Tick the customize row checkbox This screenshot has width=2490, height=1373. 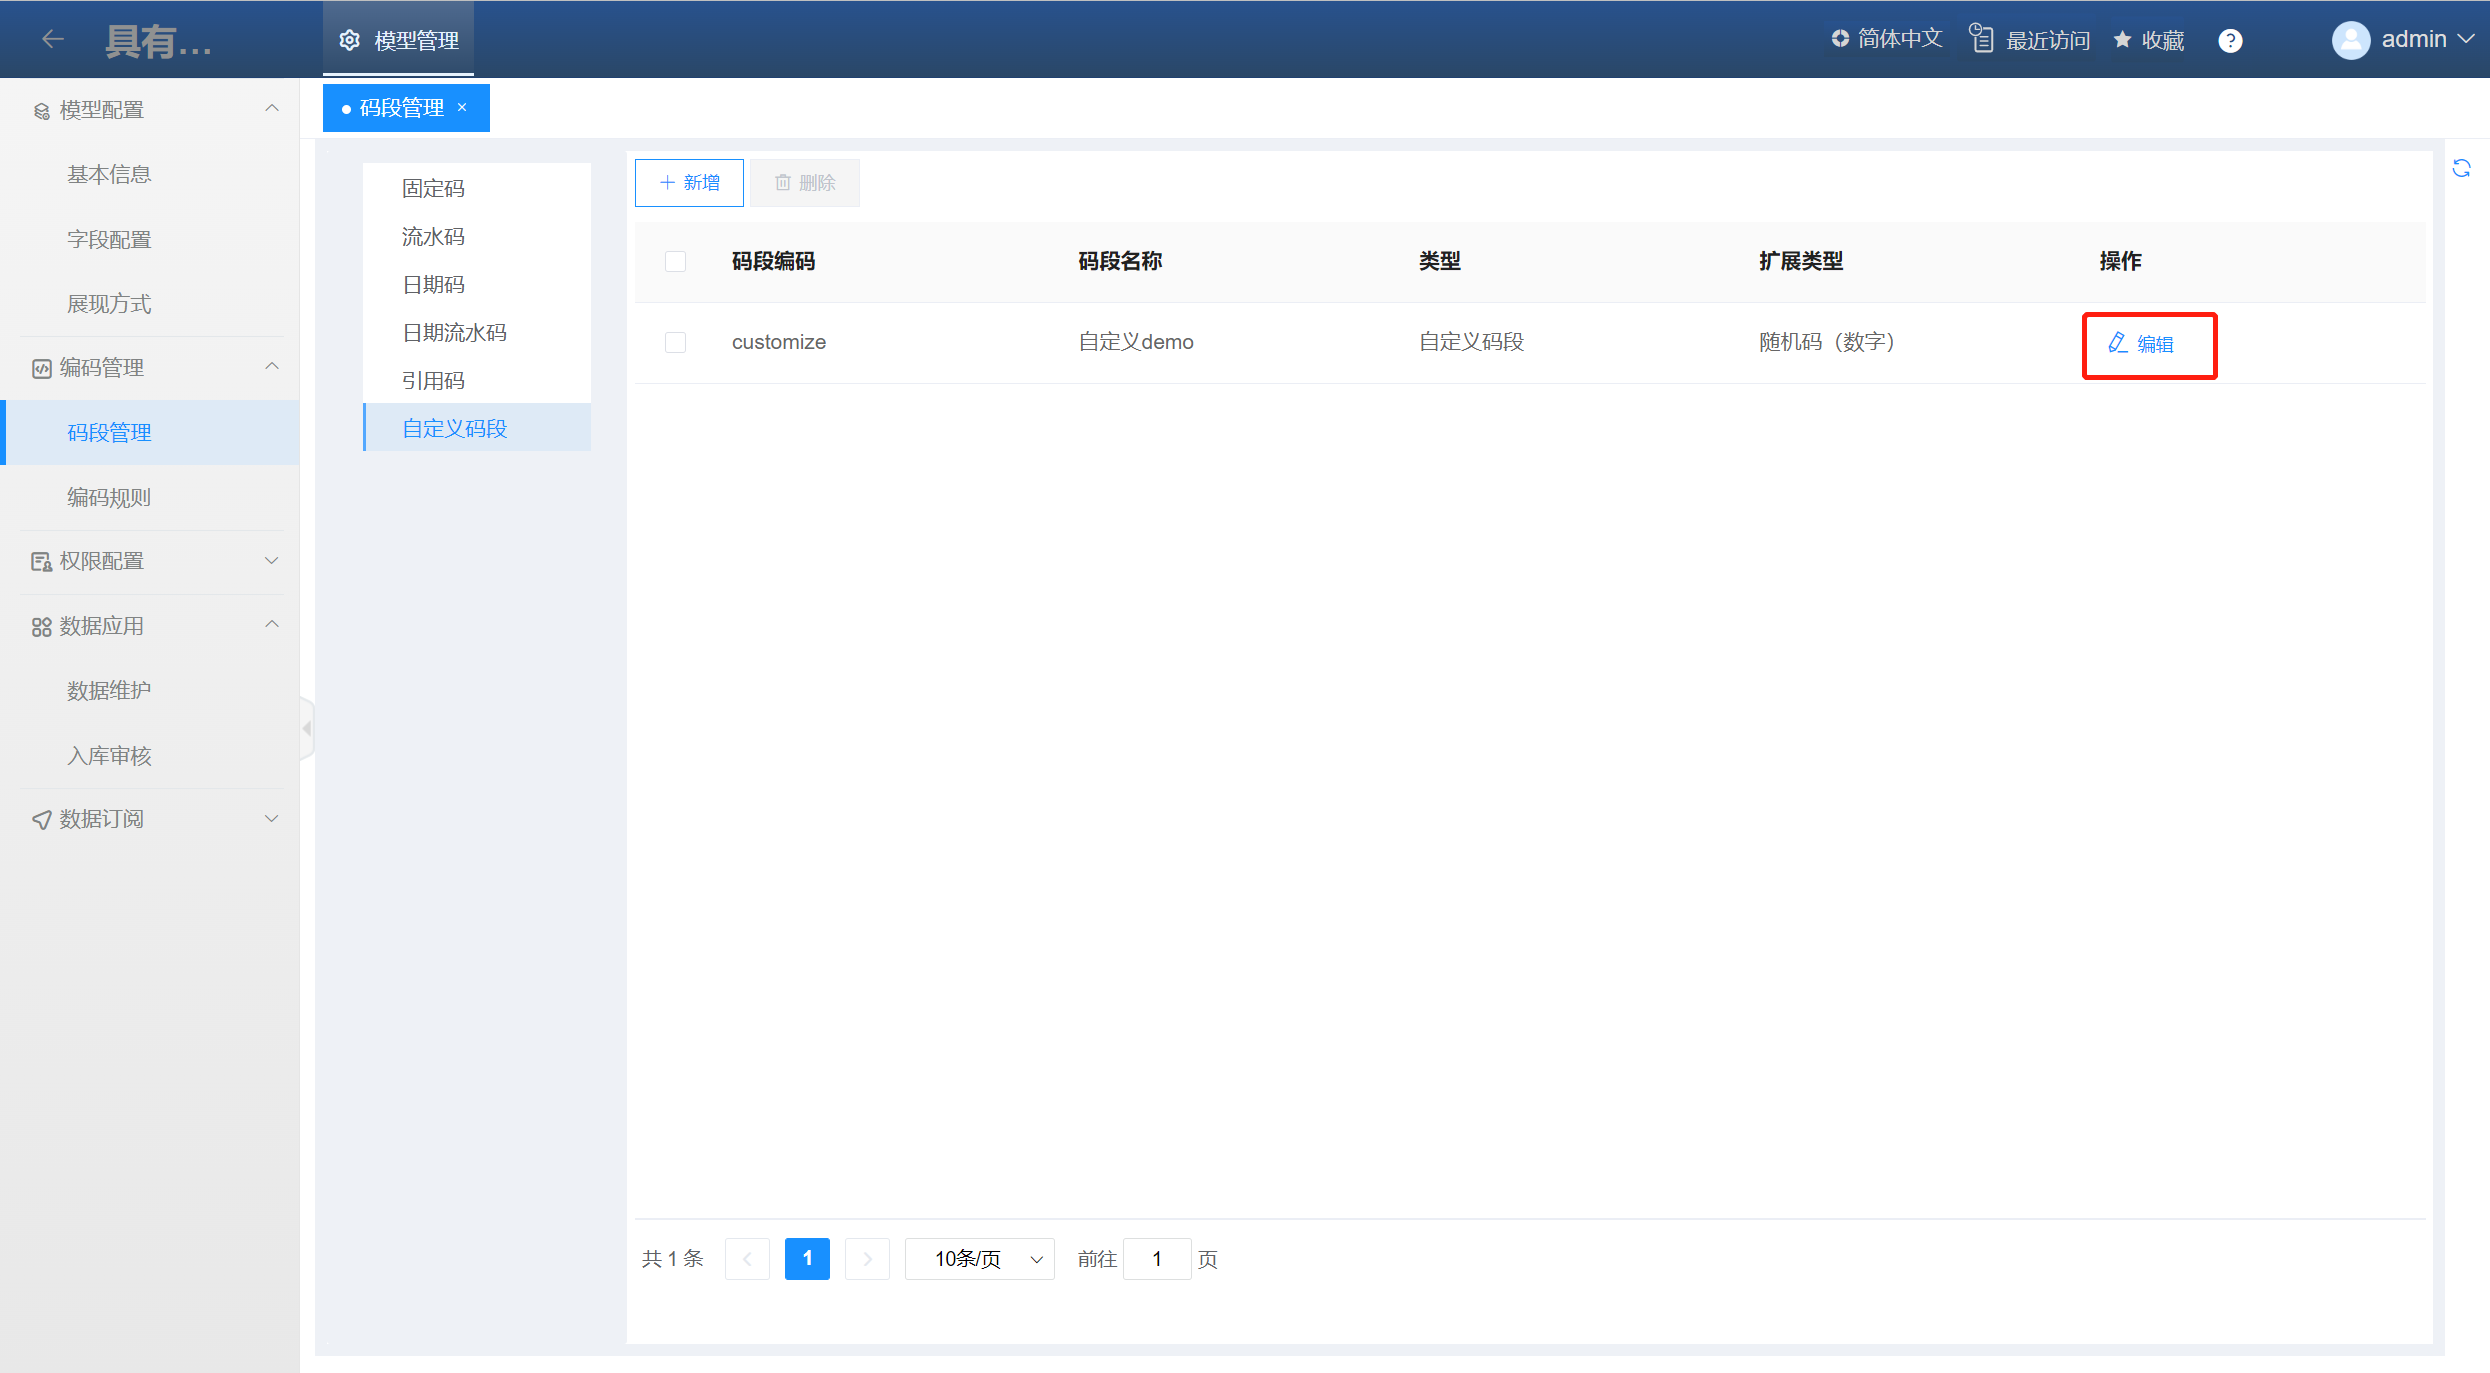tap(675, 342)
